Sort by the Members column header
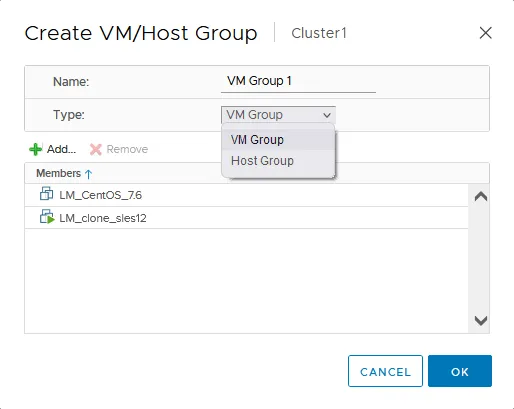Viewport: 514px width, 409px height. (58, 173)
